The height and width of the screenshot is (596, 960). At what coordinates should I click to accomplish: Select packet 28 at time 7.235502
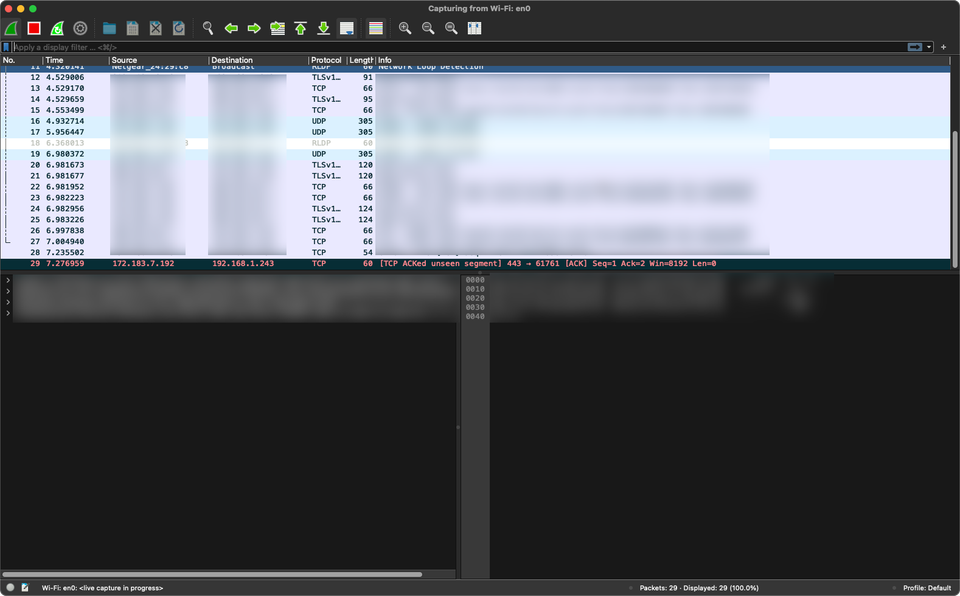pos(475,252)
